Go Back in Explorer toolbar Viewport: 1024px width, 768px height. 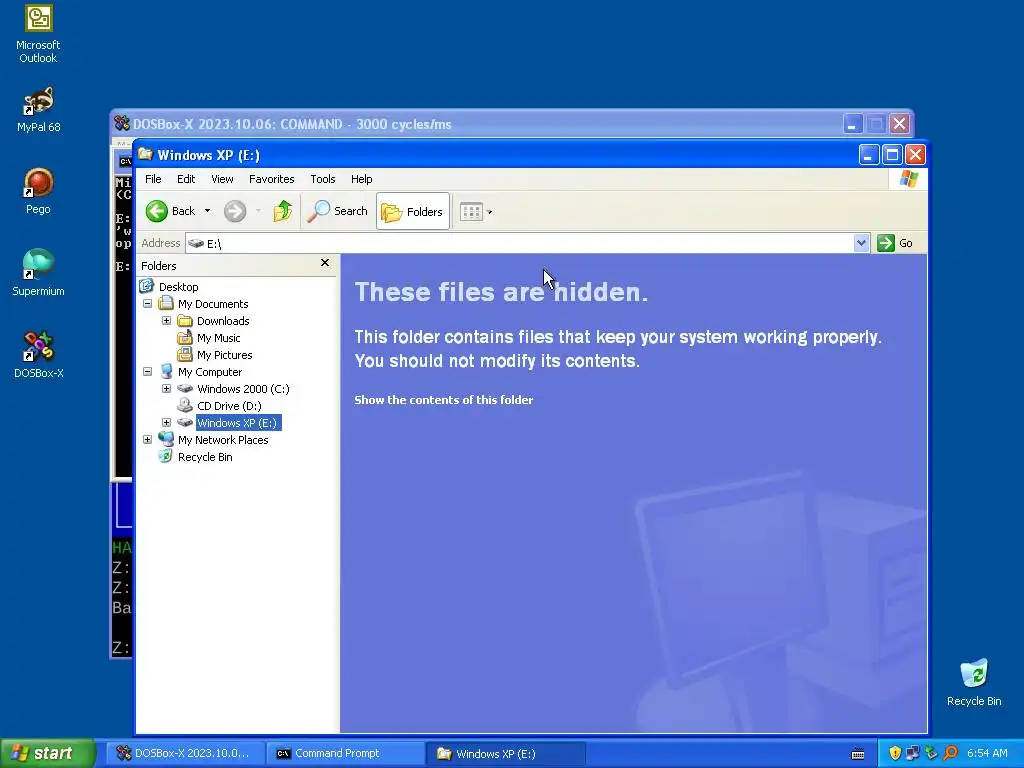(x=171, y=211)
